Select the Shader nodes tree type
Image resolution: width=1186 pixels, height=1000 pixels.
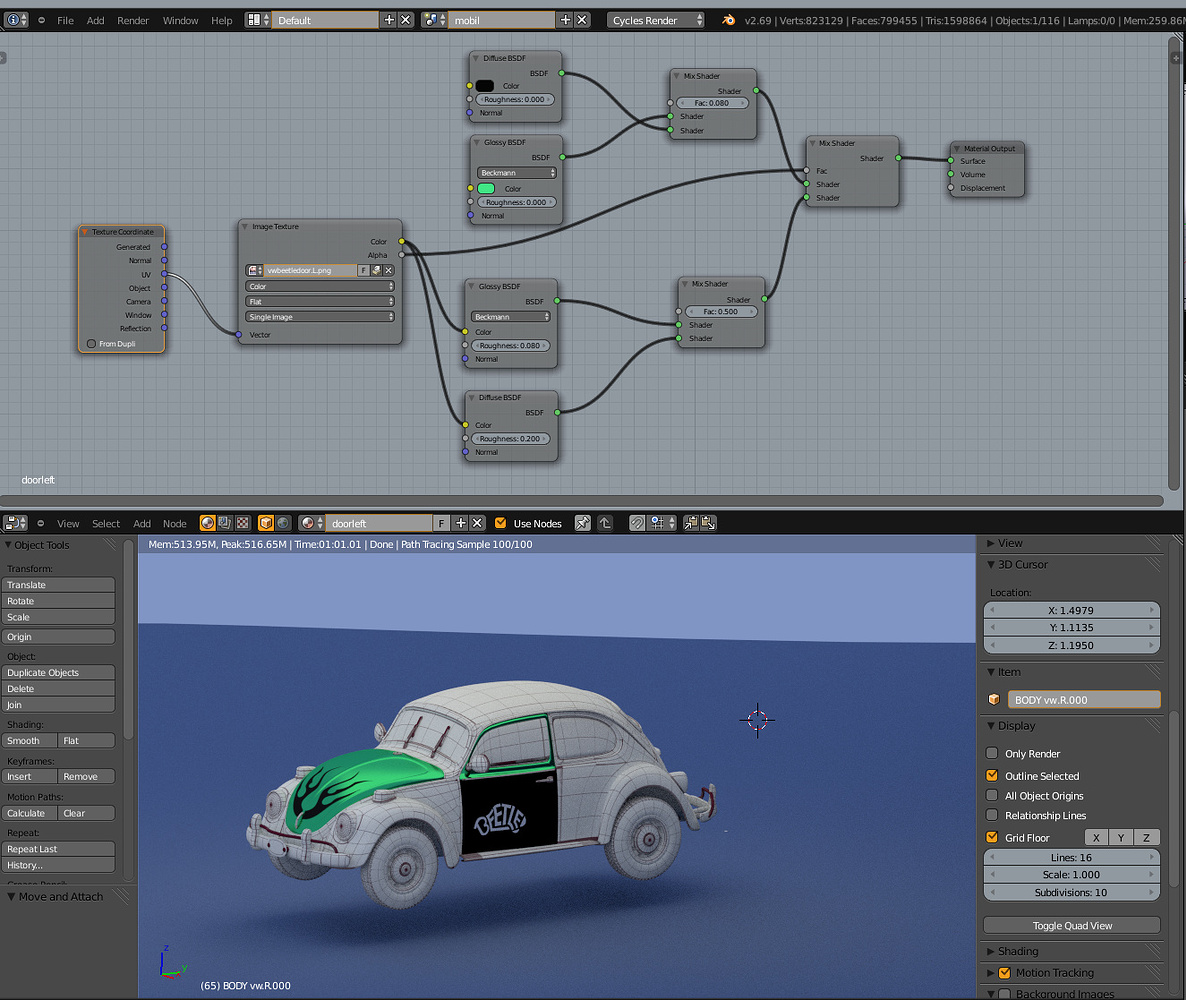tap(207, 523)
